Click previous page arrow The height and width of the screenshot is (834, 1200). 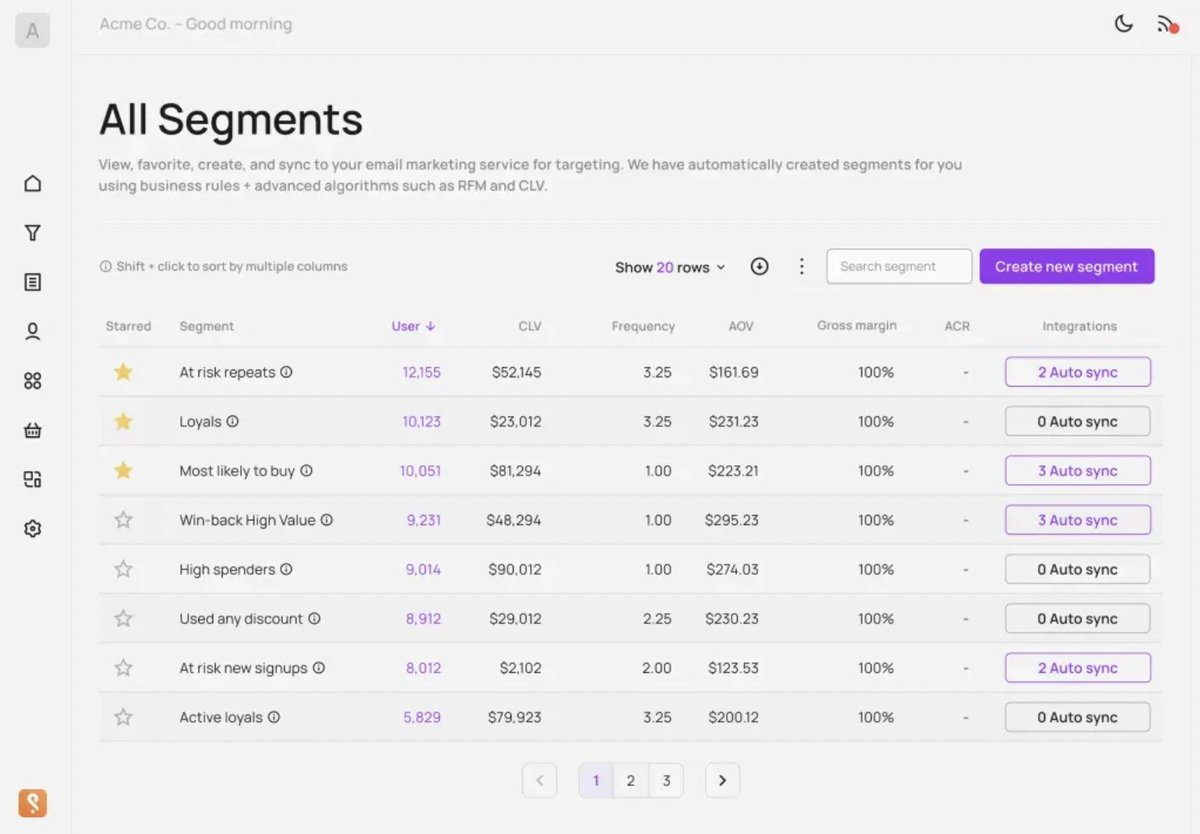(x=539, y=781)
